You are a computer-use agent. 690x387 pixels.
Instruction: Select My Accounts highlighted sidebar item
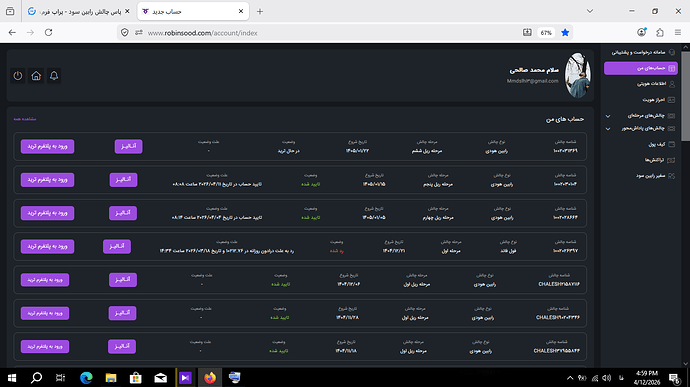(641, 68)
